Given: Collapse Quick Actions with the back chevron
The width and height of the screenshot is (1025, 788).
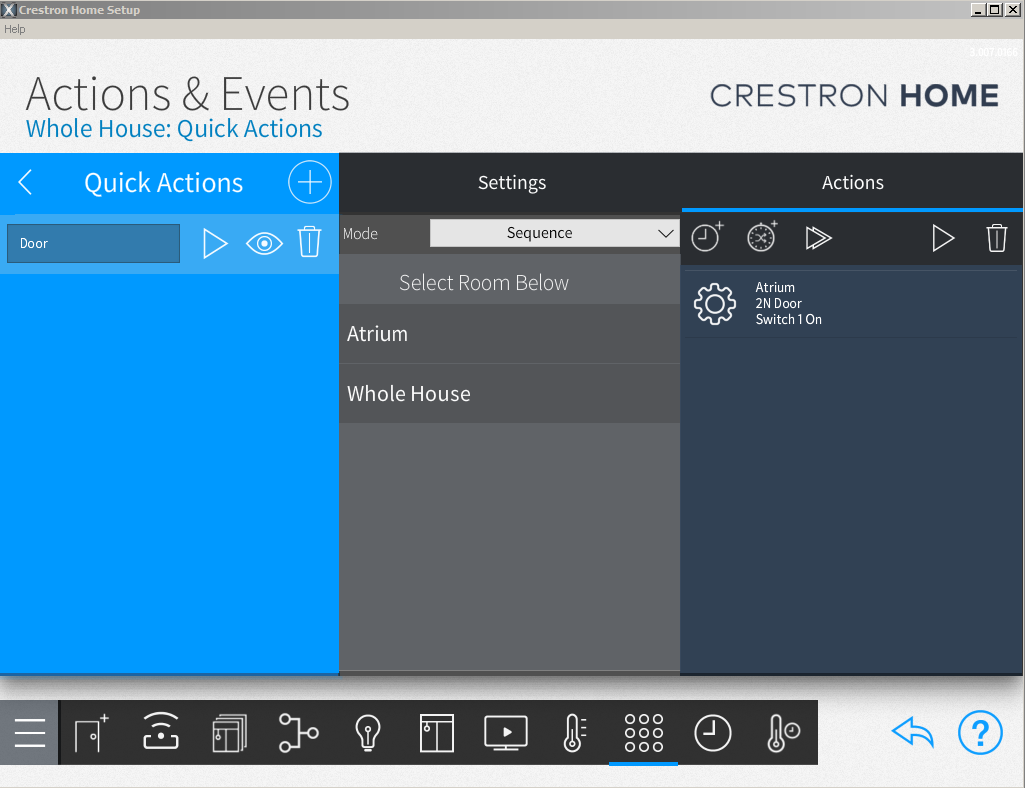Looking at the screenshot, I should [26, 182].
